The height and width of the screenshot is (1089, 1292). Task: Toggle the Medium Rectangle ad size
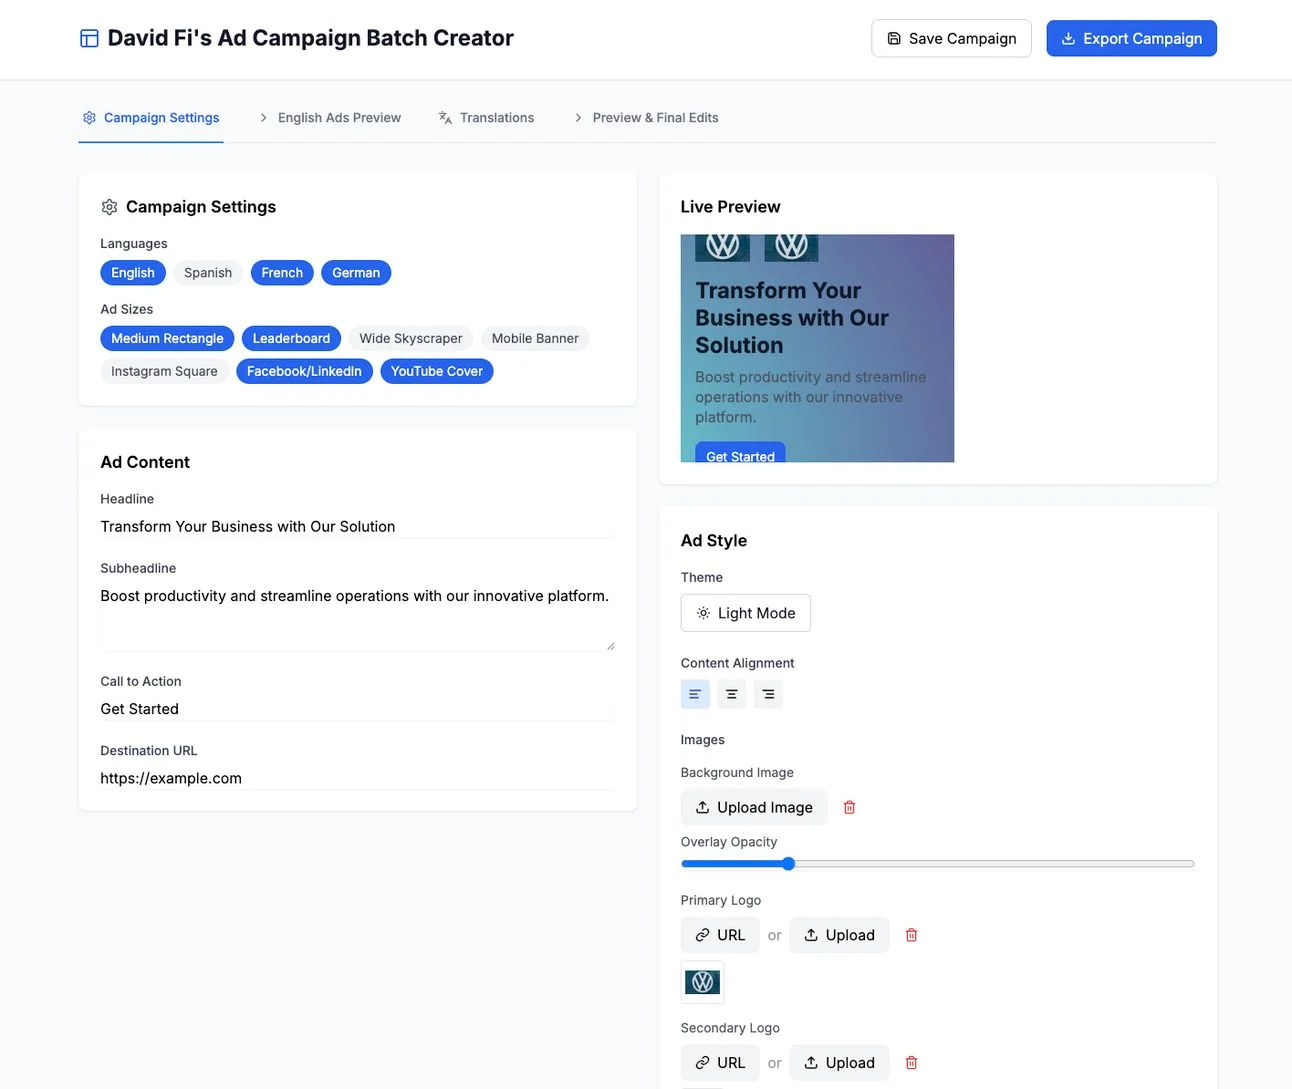tap(167, 339)
